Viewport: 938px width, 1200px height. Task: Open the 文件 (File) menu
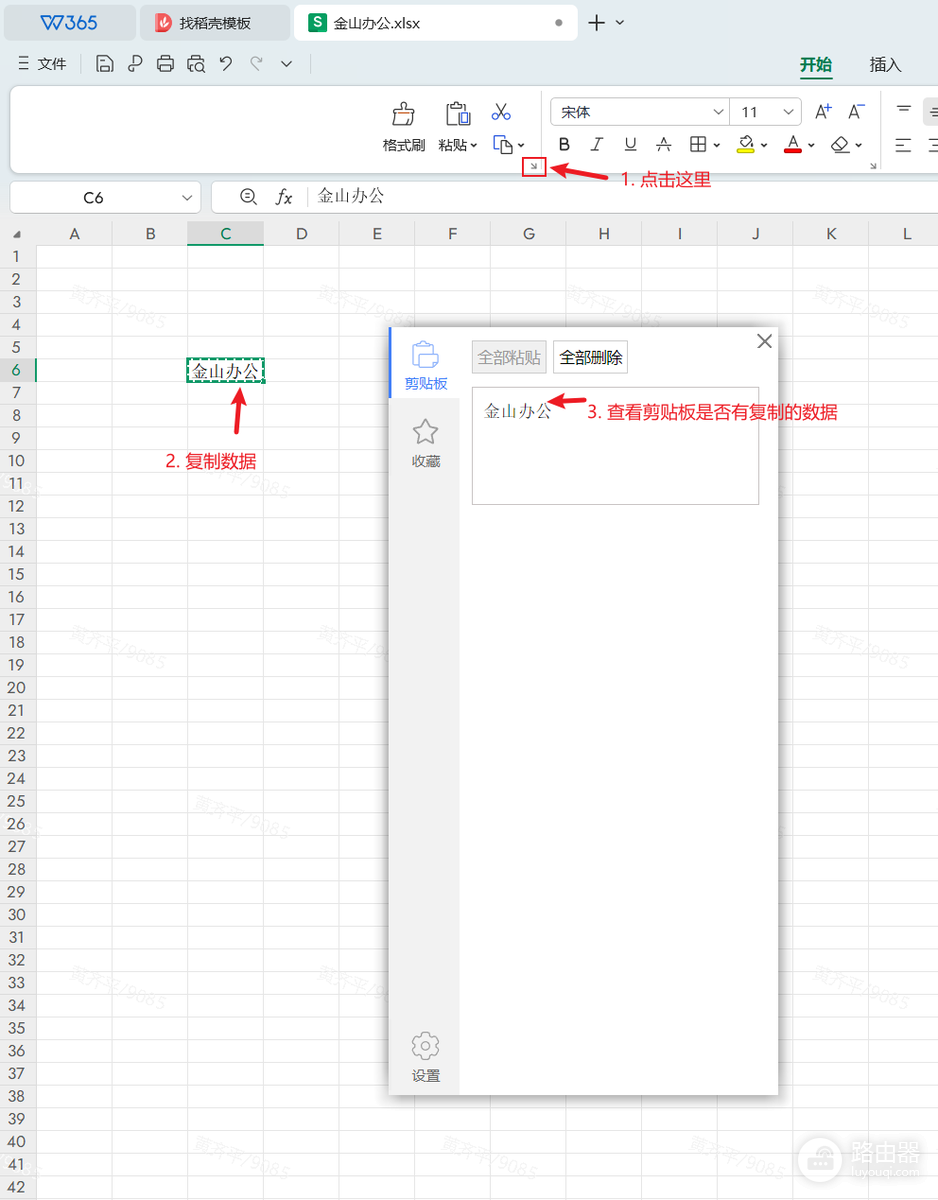43,64
